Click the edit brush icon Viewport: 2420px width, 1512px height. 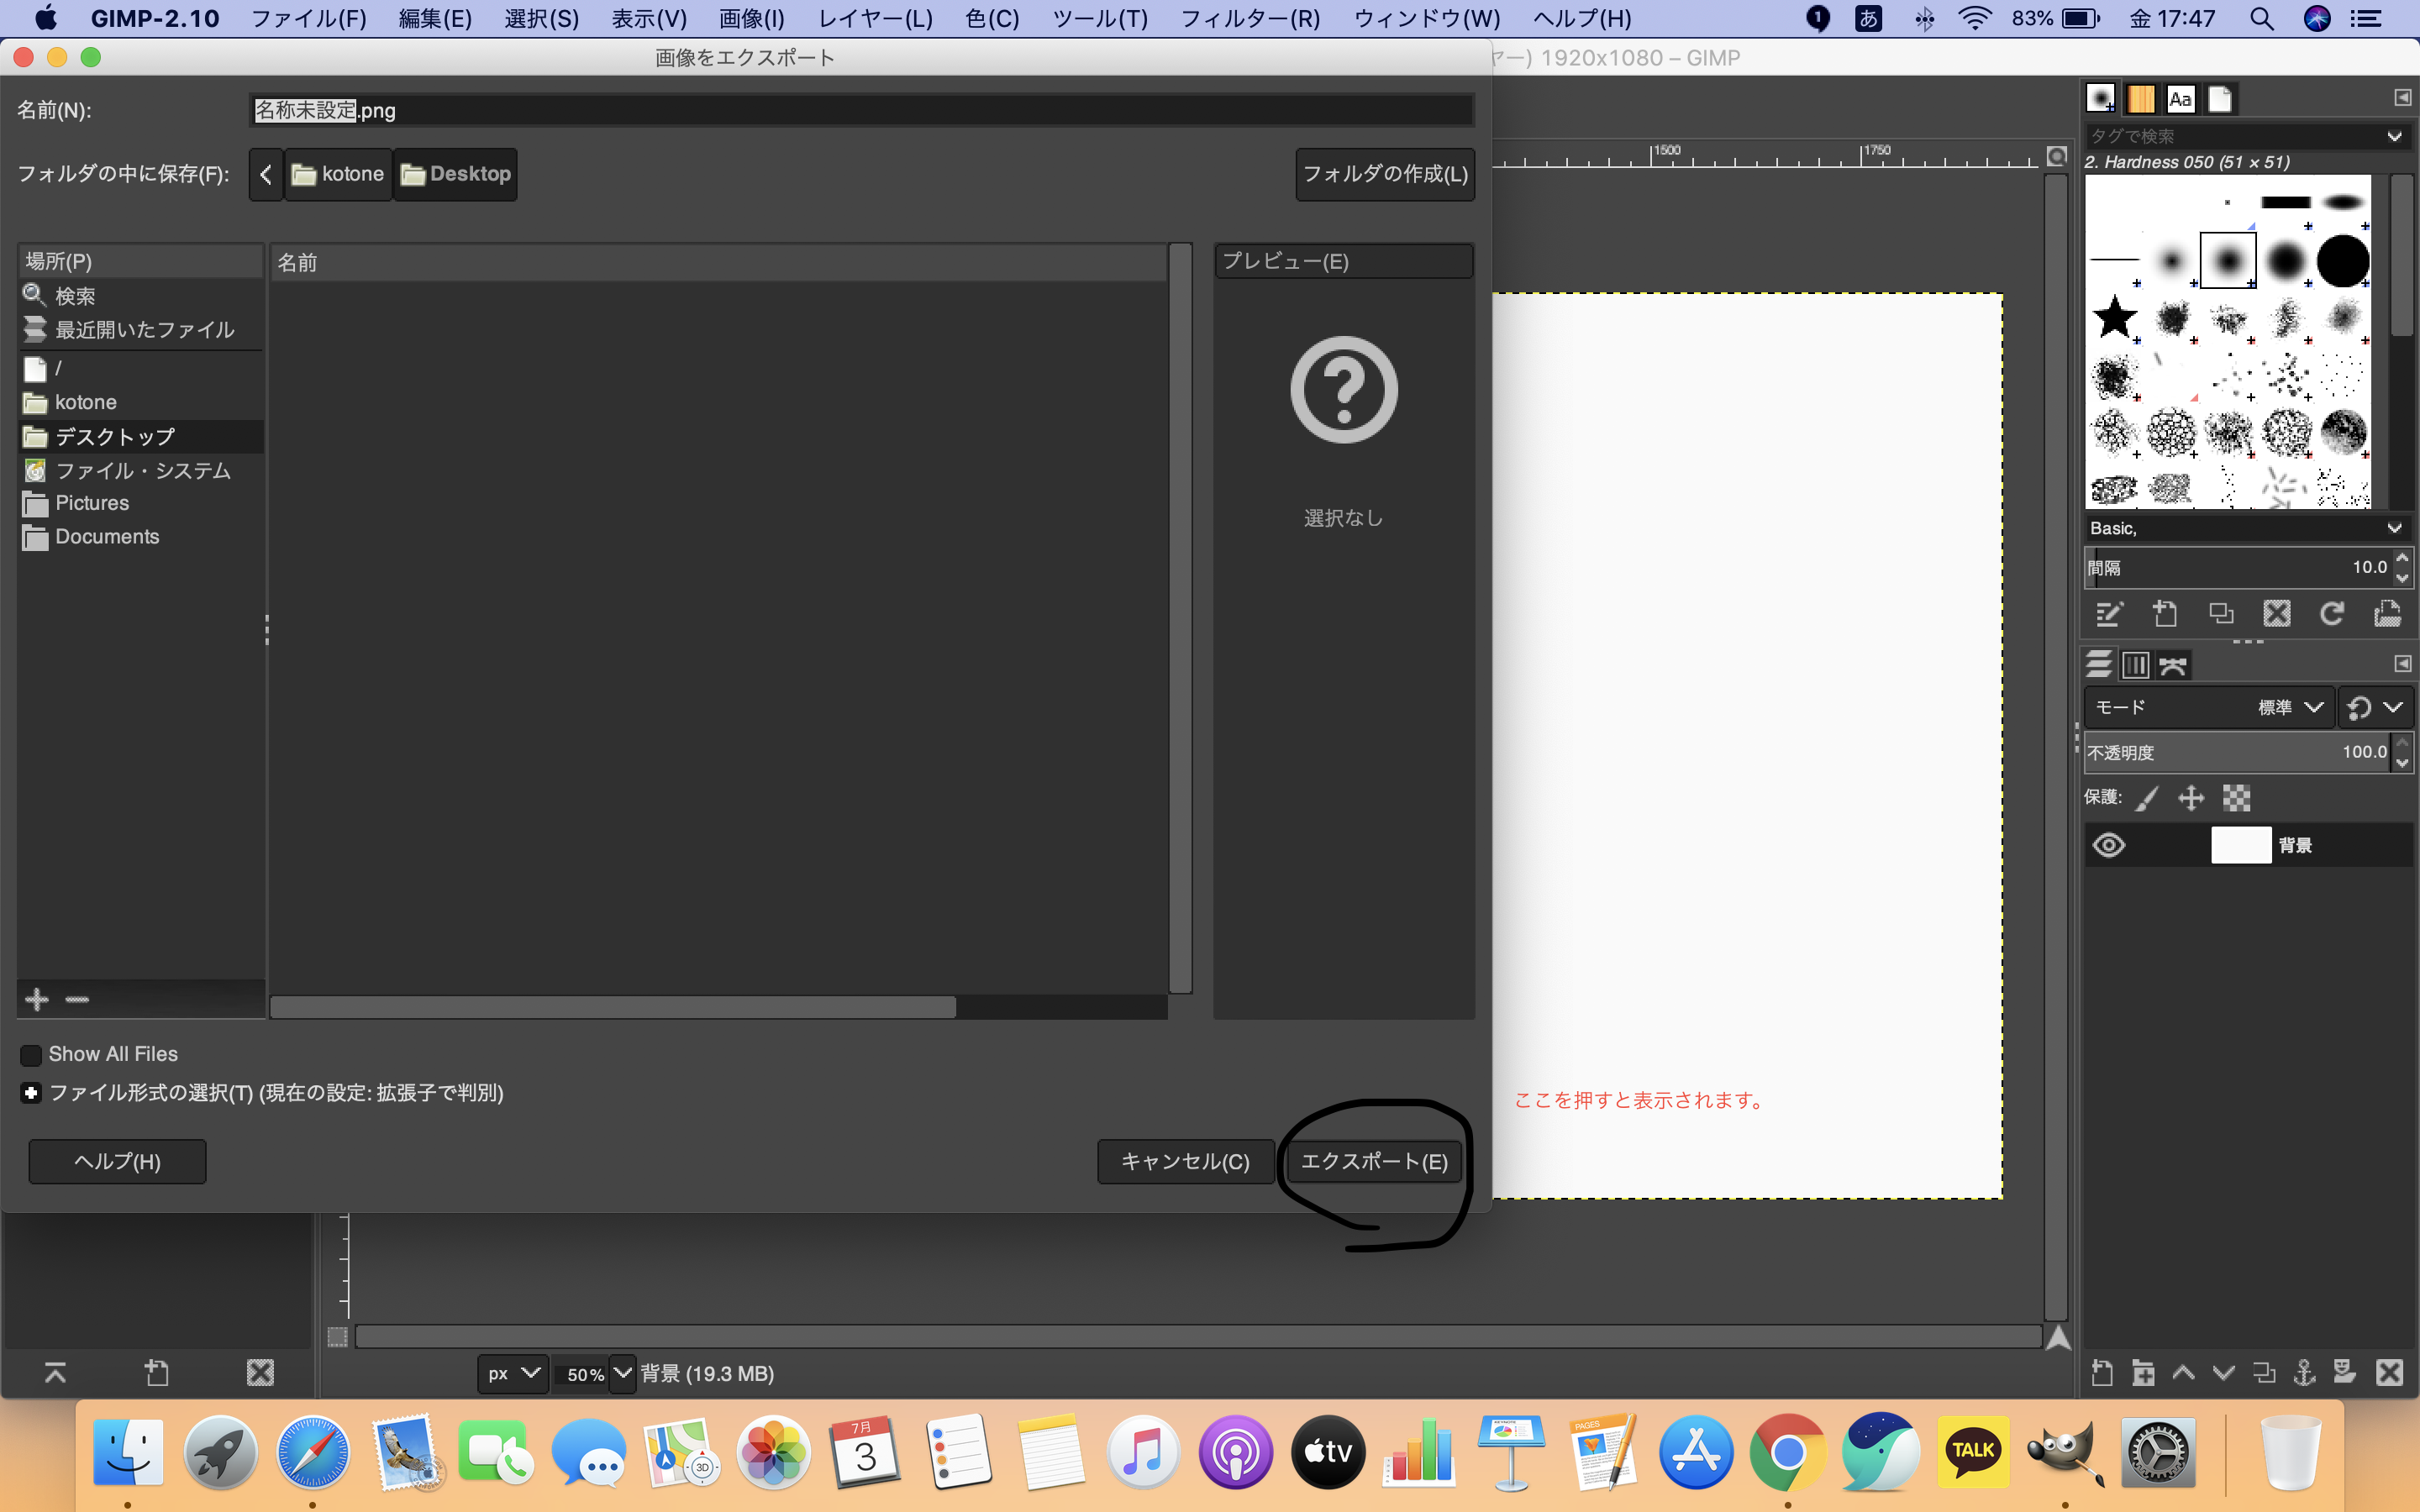(x=2108, y=613)
